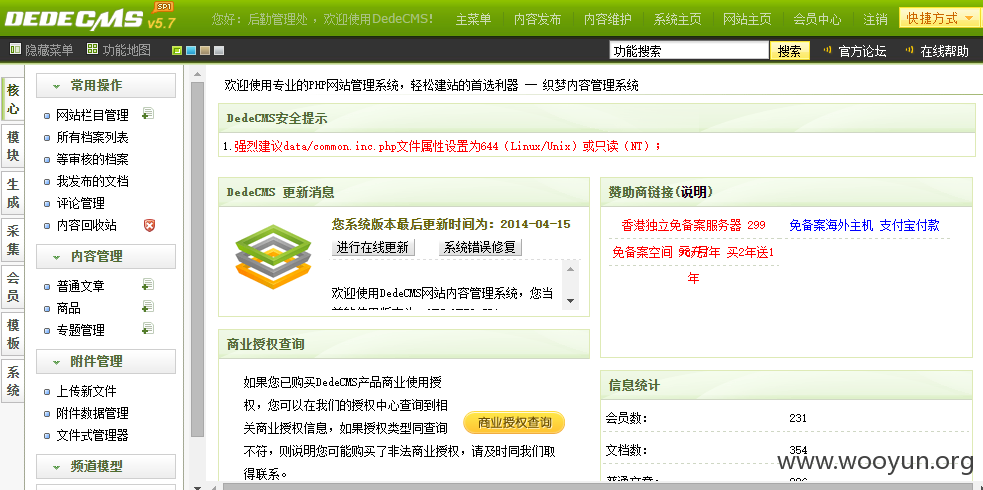Viewport: 983px width, 490px height.
Task: Open 评论管理
Action: tap(81, 203)
